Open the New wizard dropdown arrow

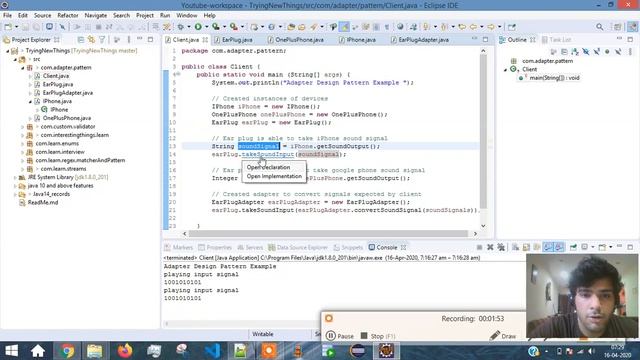[16, 27]
